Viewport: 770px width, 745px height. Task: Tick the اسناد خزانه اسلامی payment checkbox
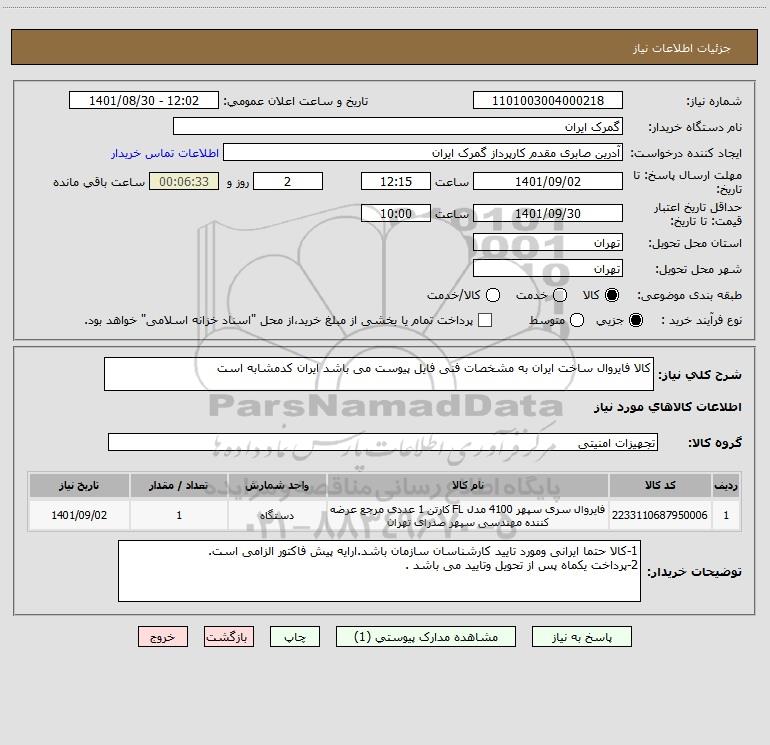click(x=485, y=320)
